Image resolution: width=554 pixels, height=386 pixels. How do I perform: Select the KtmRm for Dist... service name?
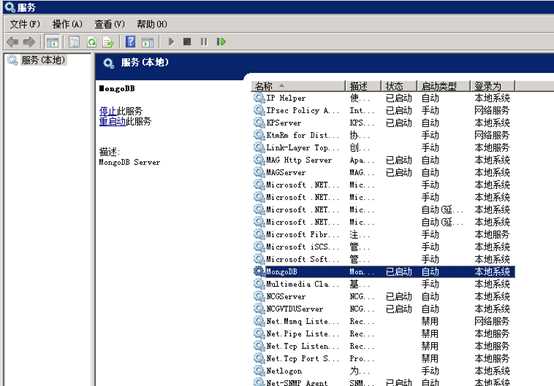(303, 135)
